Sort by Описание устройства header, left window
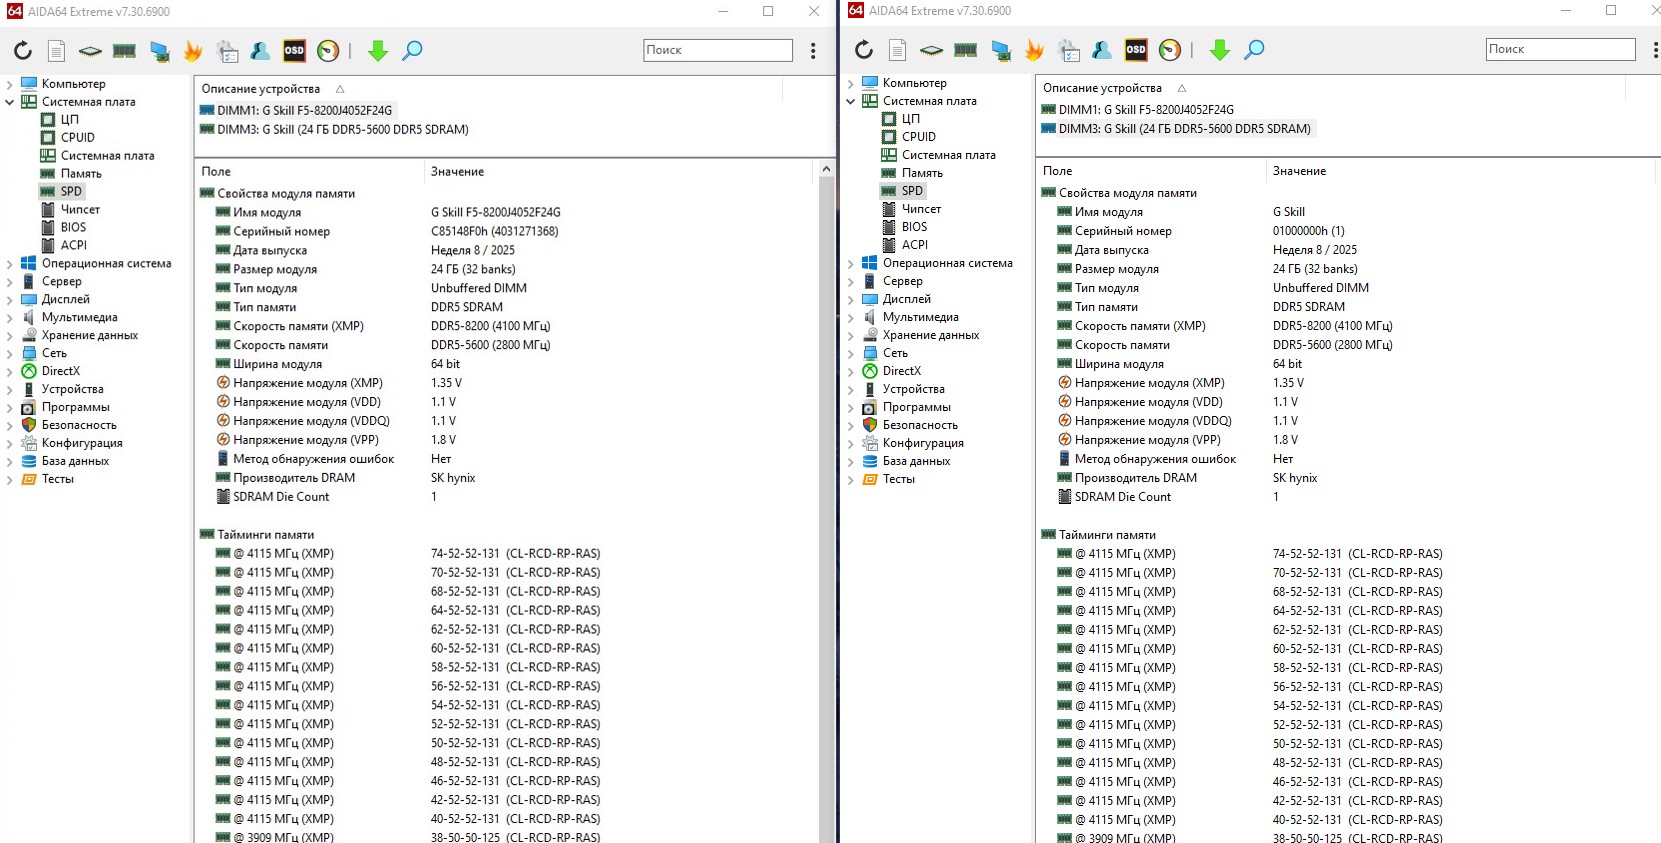 tap(261, 89)
